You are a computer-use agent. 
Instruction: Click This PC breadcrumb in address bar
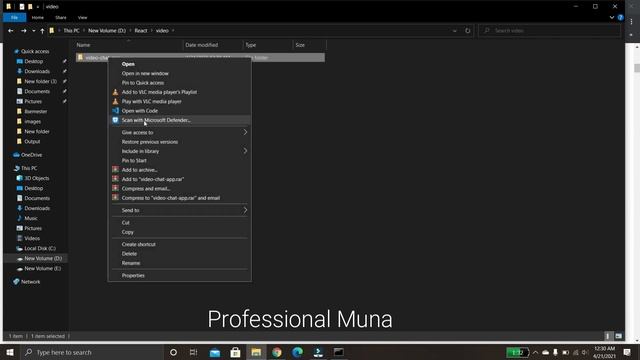point(71,31)
